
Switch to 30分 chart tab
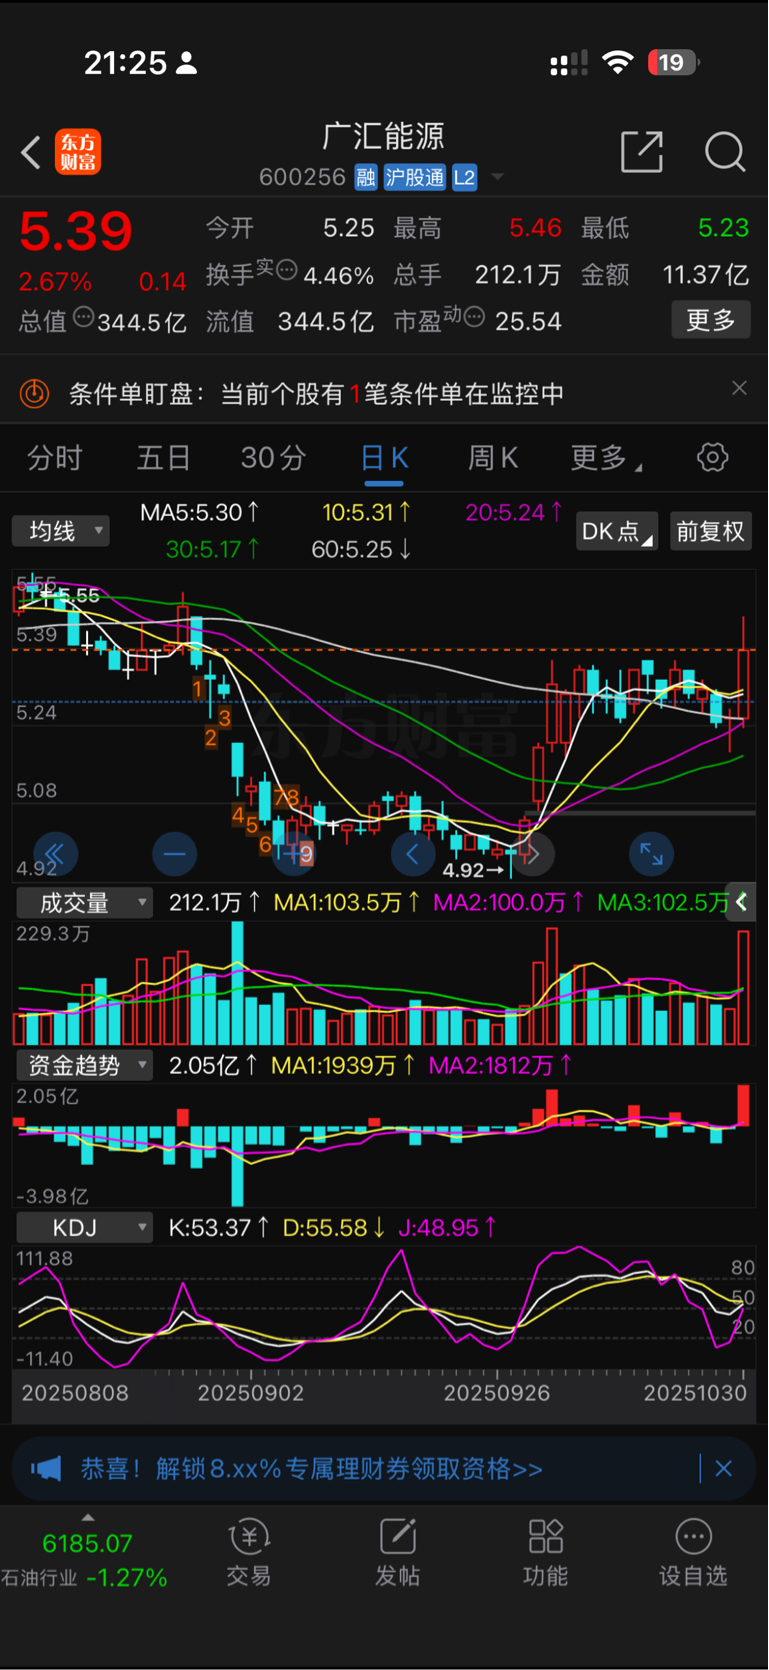(273, 458)
